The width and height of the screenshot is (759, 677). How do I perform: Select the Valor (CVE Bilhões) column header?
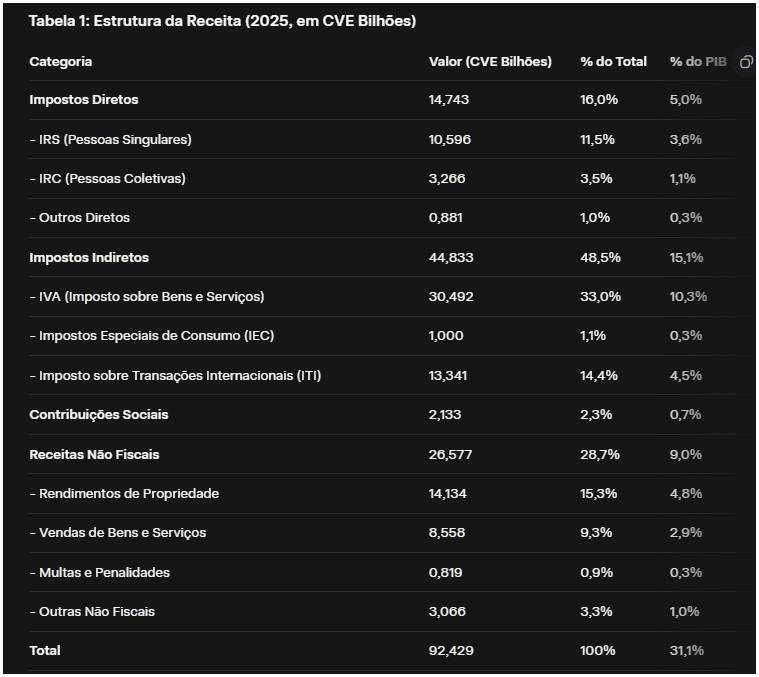pyautogui.click(x=490, y=62)
